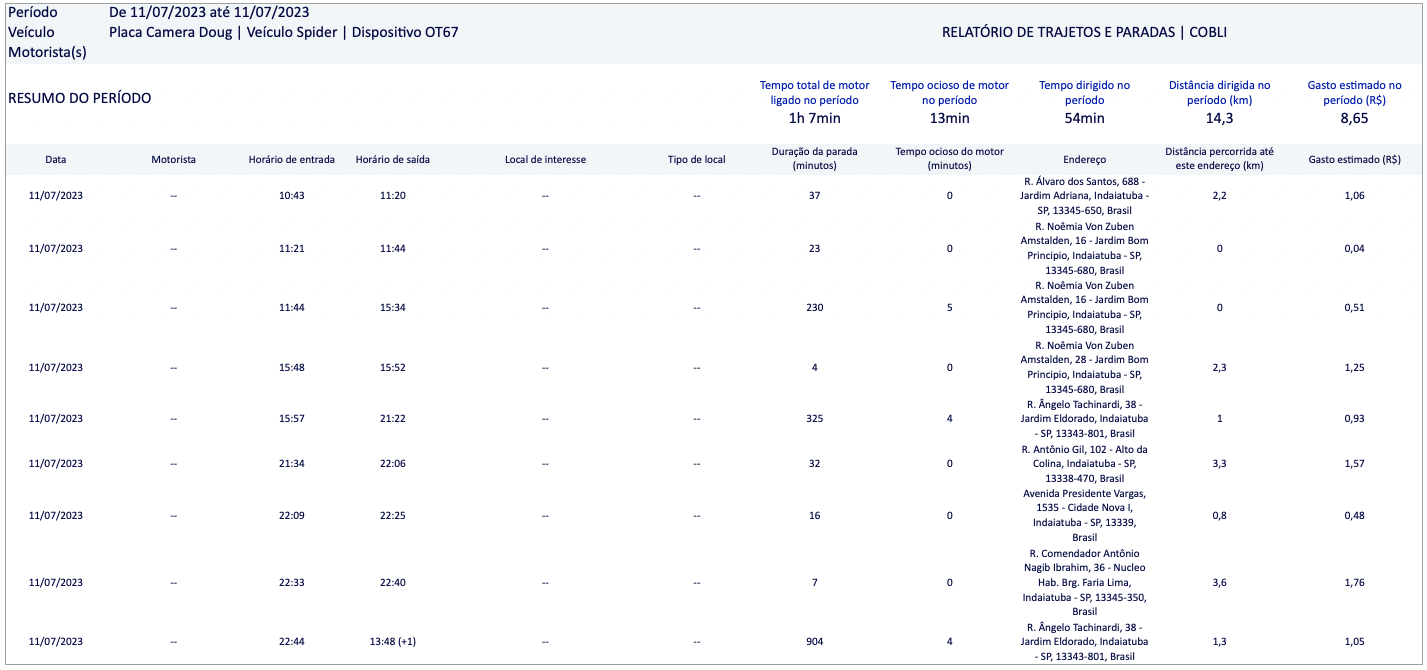
Task: Click the 'Endereço' column header
Action: click(1084, 159)
